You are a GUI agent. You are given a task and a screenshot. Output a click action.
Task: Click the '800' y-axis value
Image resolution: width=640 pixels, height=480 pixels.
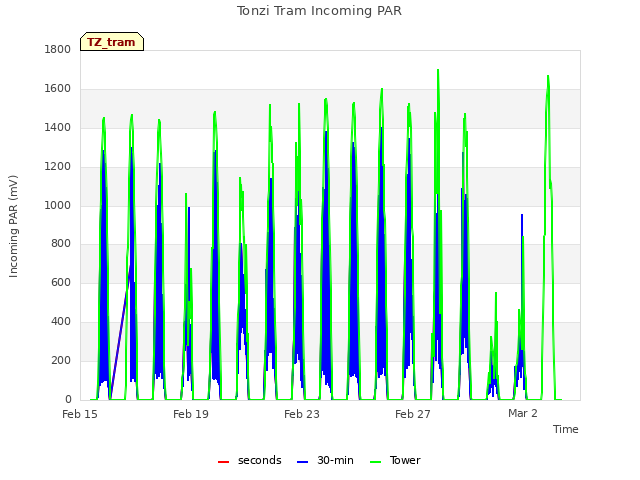[x=61, y=244]
